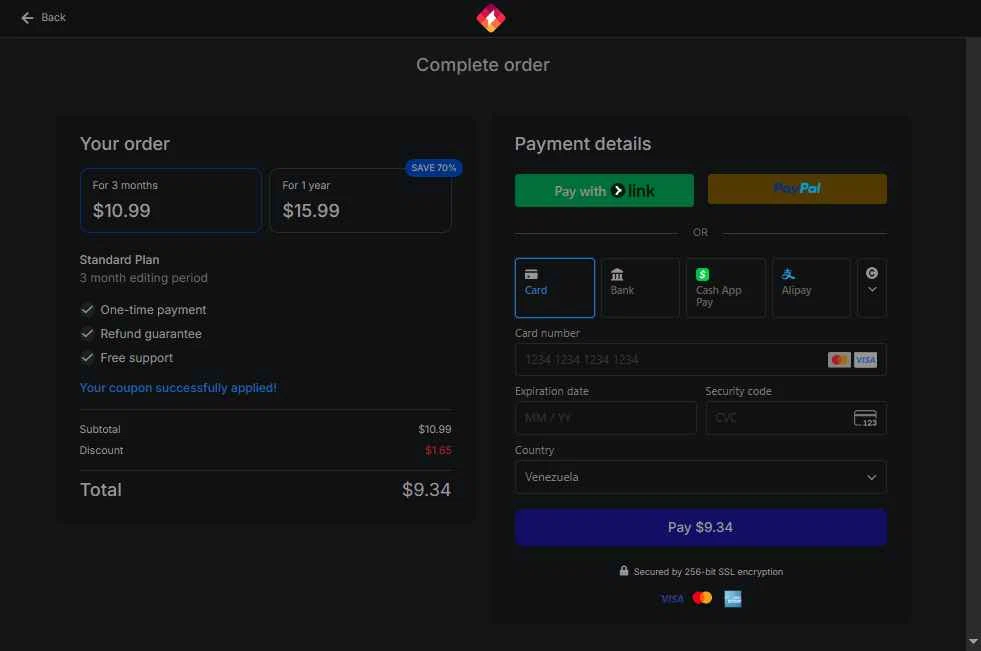981x651 pixels.
Task: Select the For 1 year $15.99 plan
Action: tap(360, 200)
